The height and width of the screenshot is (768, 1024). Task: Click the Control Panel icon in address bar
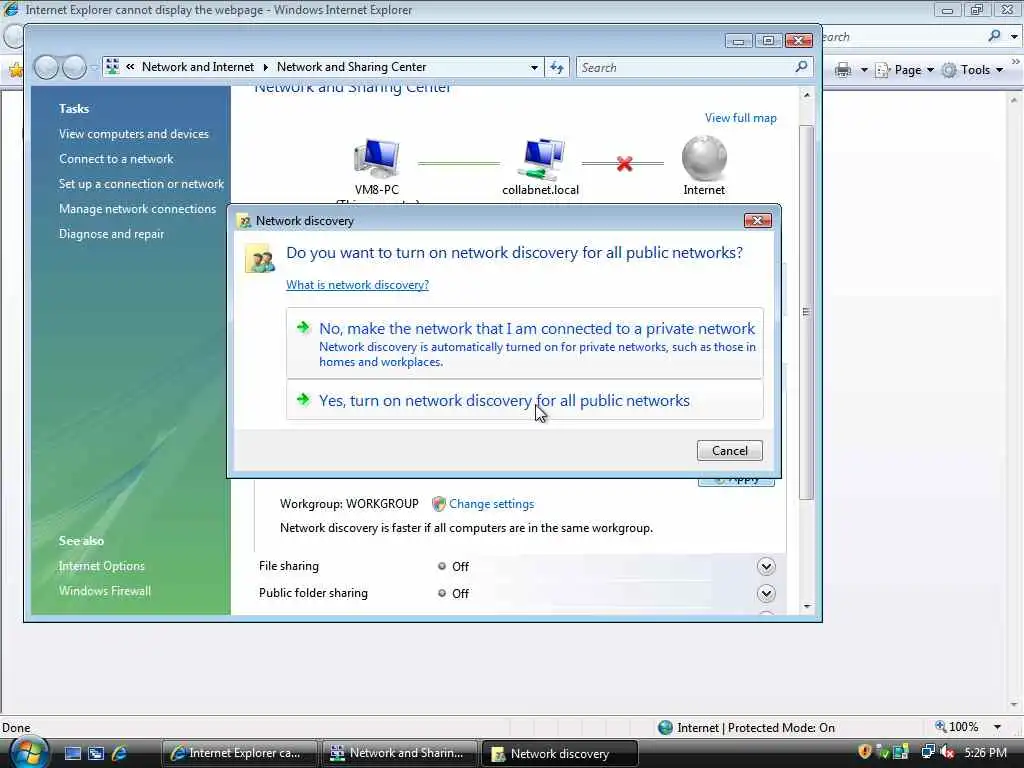112,67
